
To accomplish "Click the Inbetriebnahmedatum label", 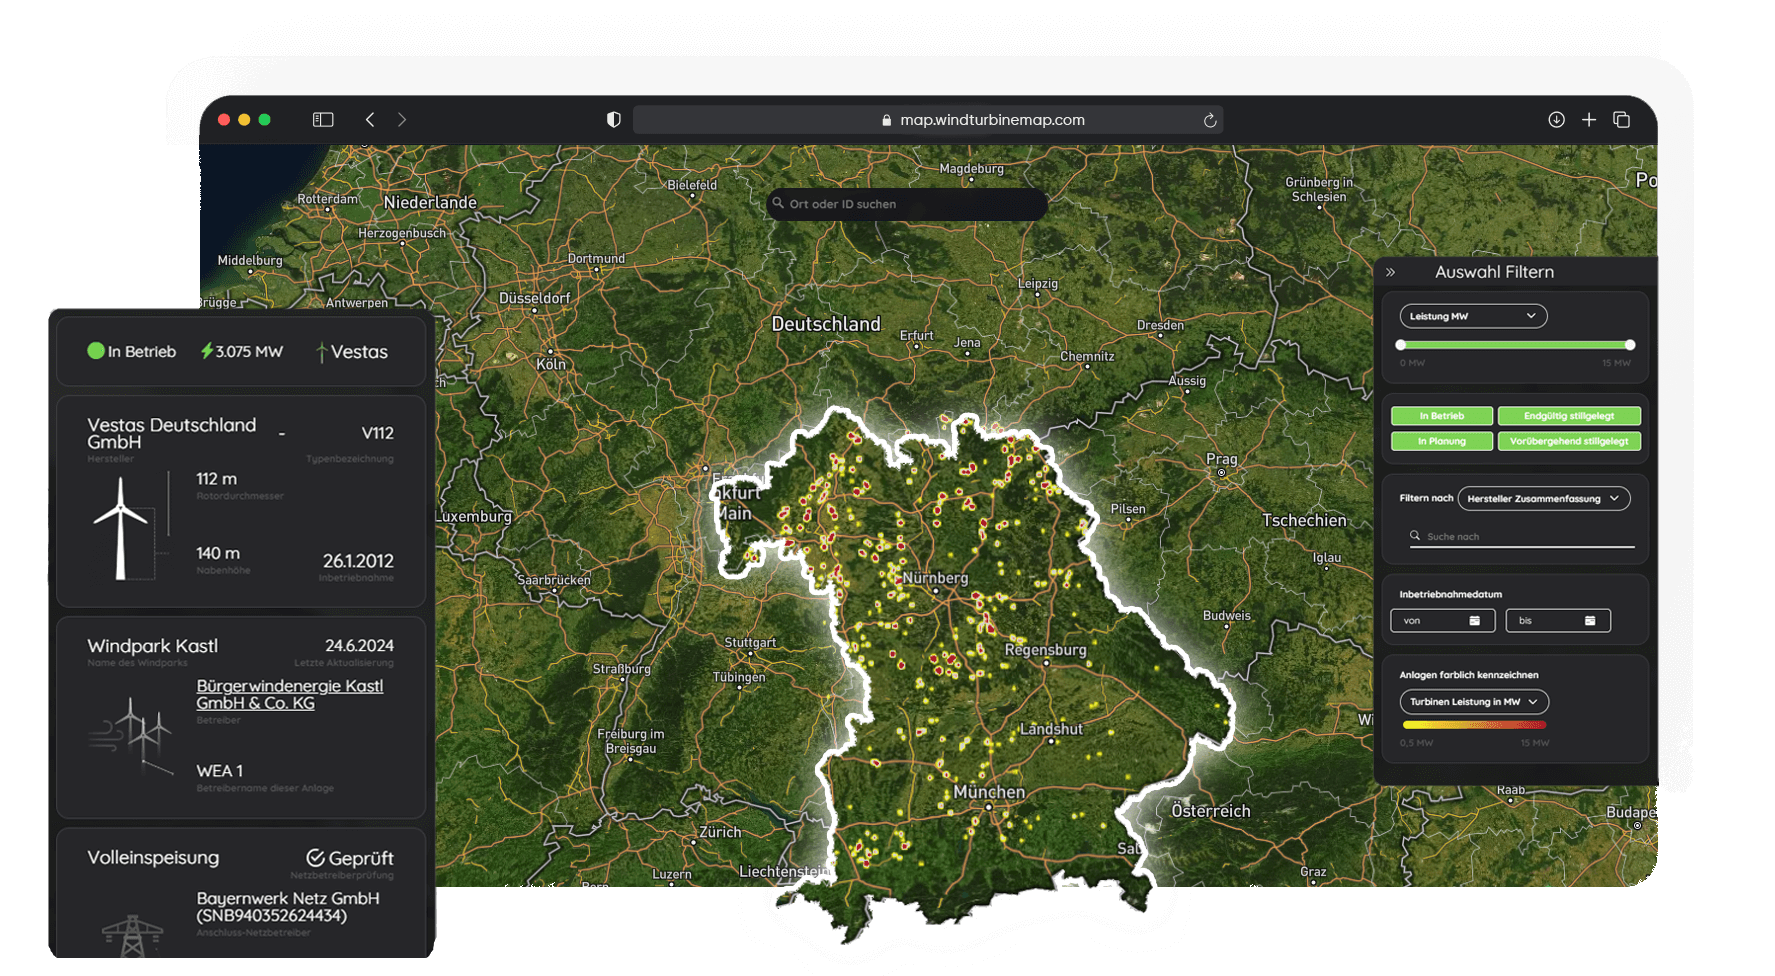I will click(1450, 594).
